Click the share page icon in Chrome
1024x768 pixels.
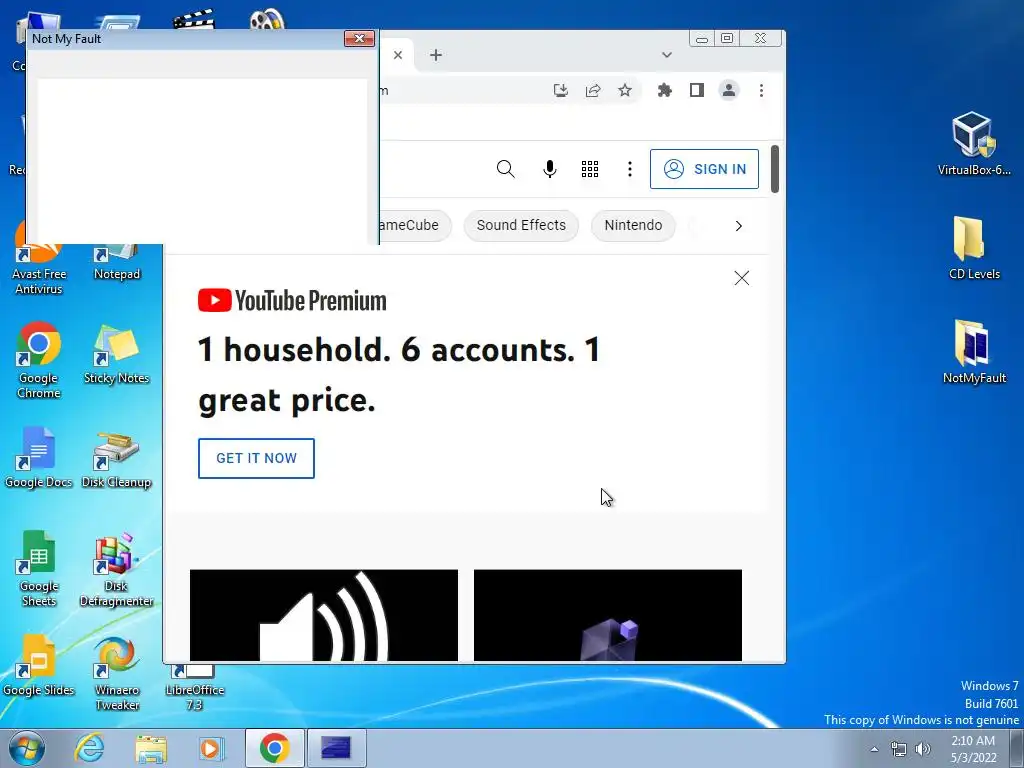pos(593,90)
